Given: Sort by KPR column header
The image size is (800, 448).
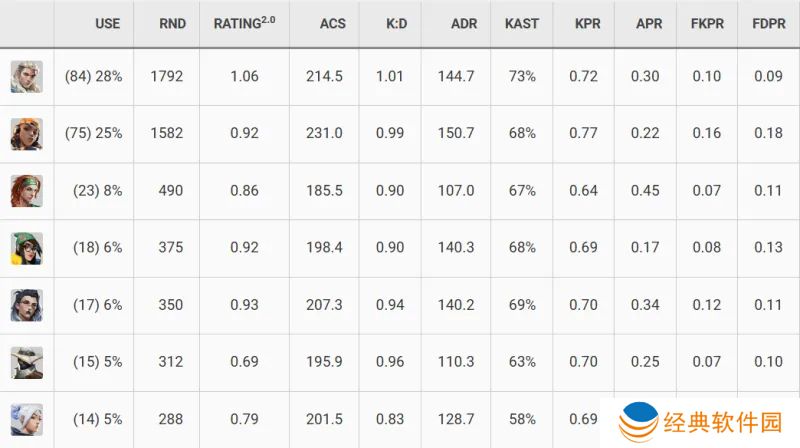Looking at the screenshot, I should [588, 23].
